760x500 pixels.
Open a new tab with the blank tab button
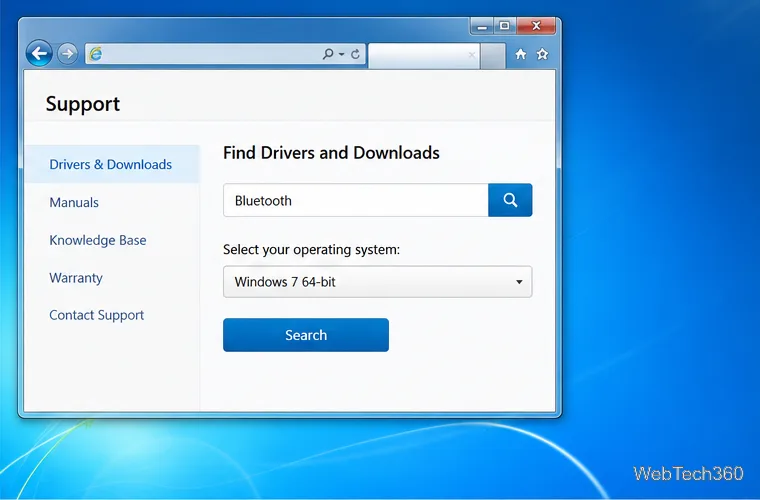click(x=493, y=56)
